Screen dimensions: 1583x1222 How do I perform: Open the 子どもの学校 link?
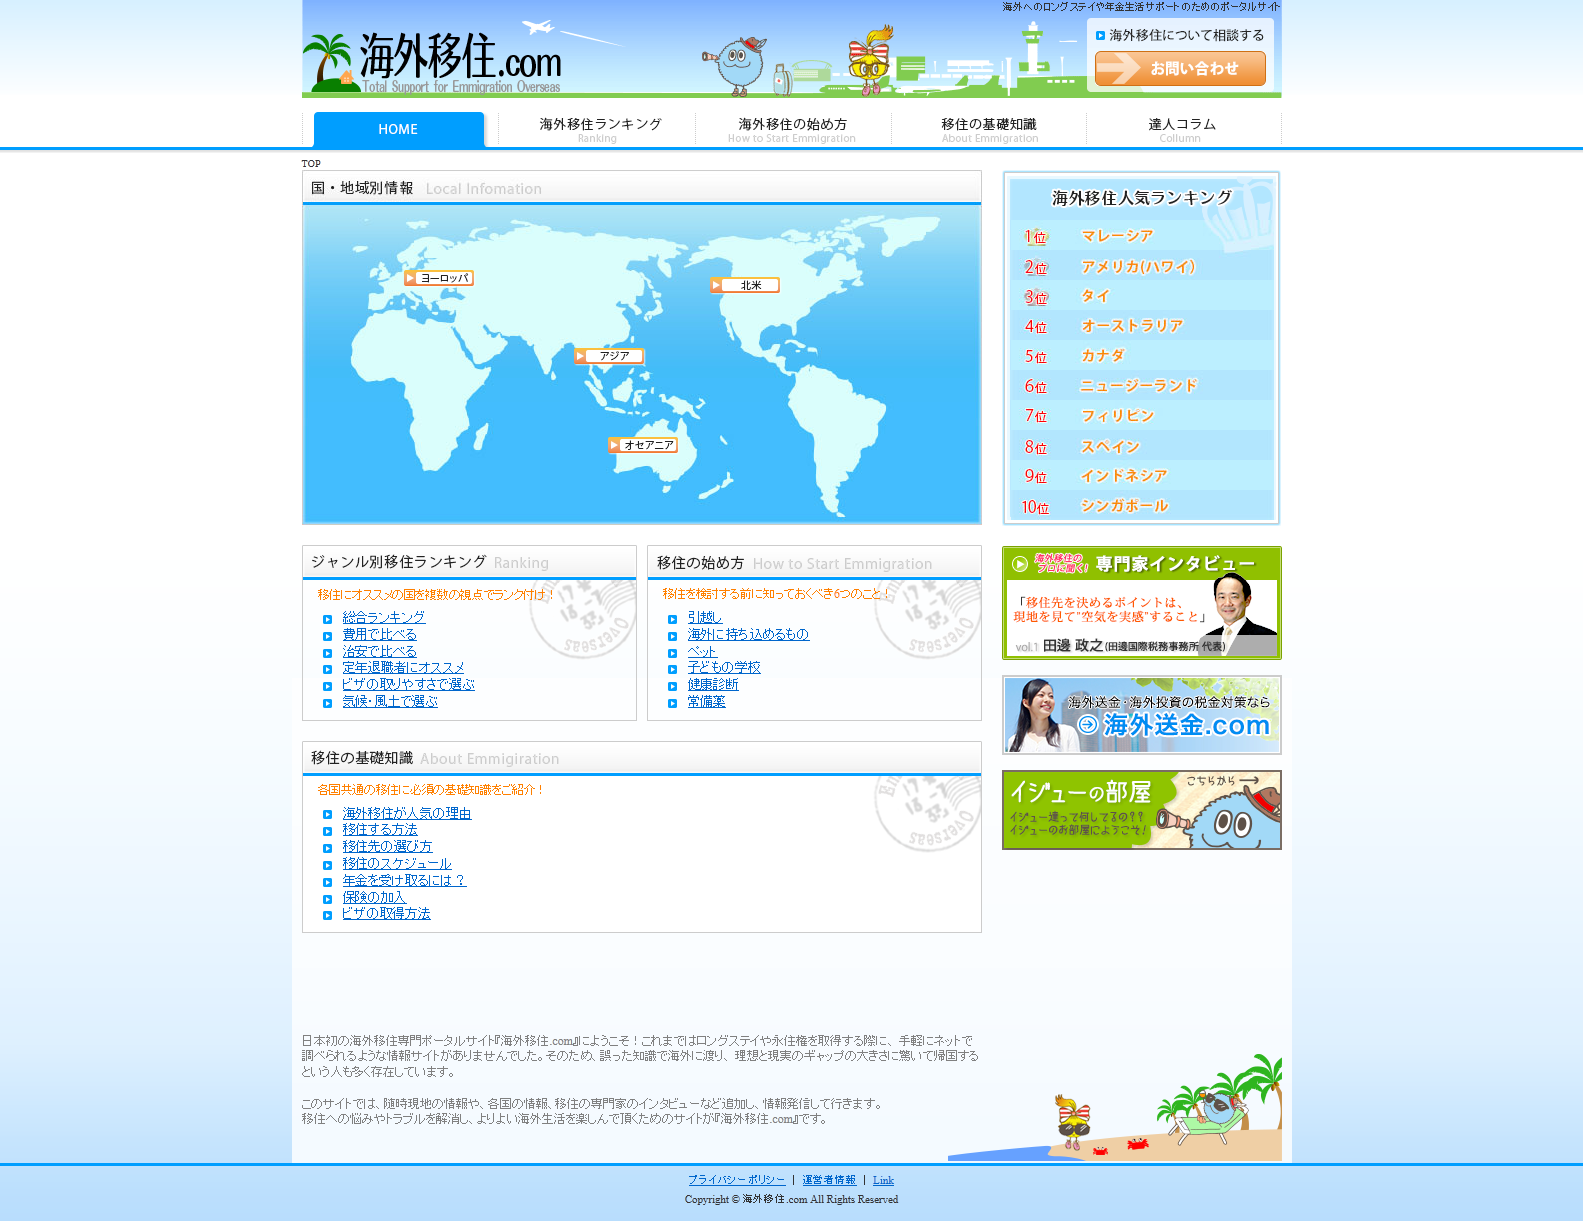[724, 668]
